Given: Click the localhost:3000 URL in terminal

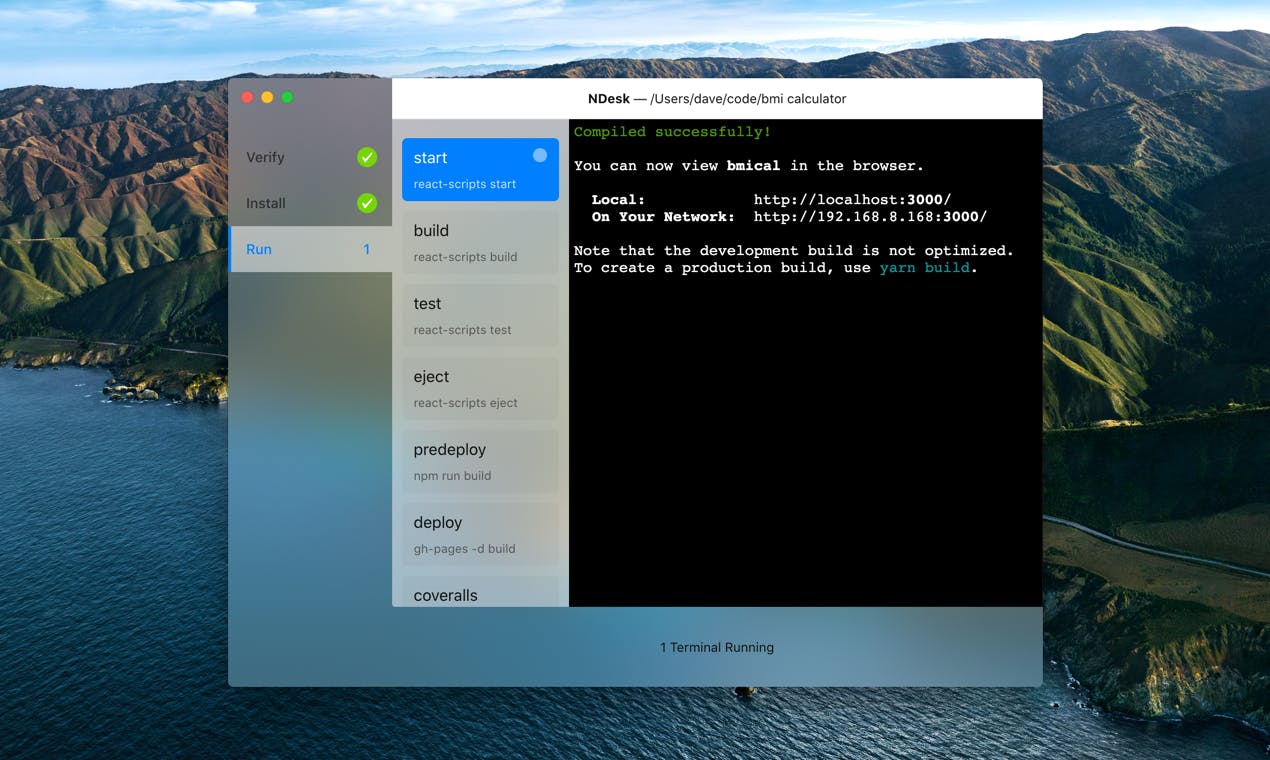Looking at the screenshot, I should click(852, 199).
